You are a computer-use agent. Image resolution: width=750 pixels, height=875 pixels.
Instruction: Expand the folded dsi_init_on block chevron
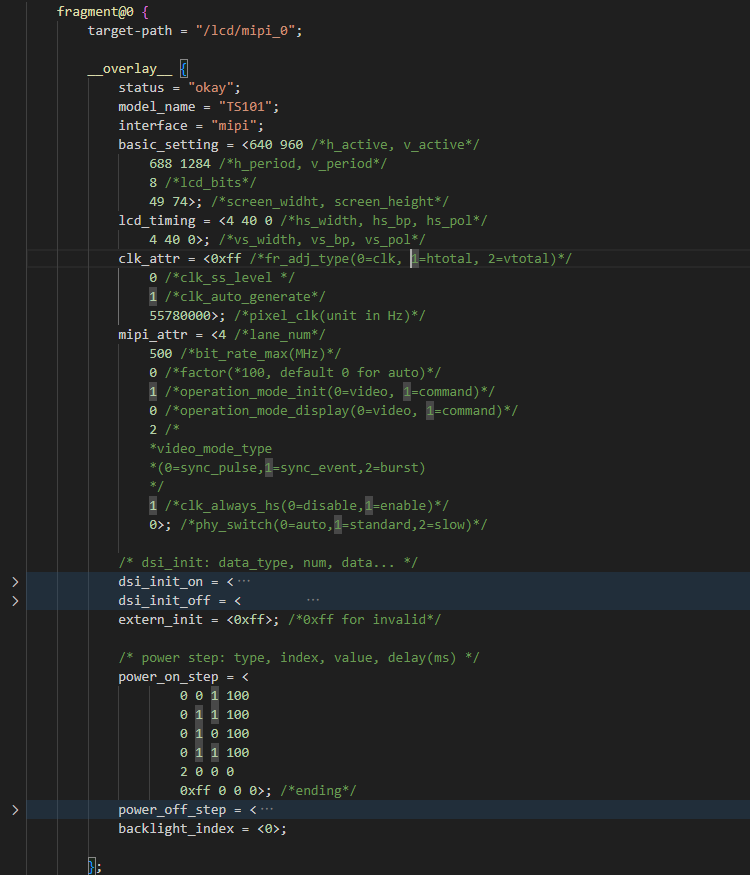tap(14, 581)
